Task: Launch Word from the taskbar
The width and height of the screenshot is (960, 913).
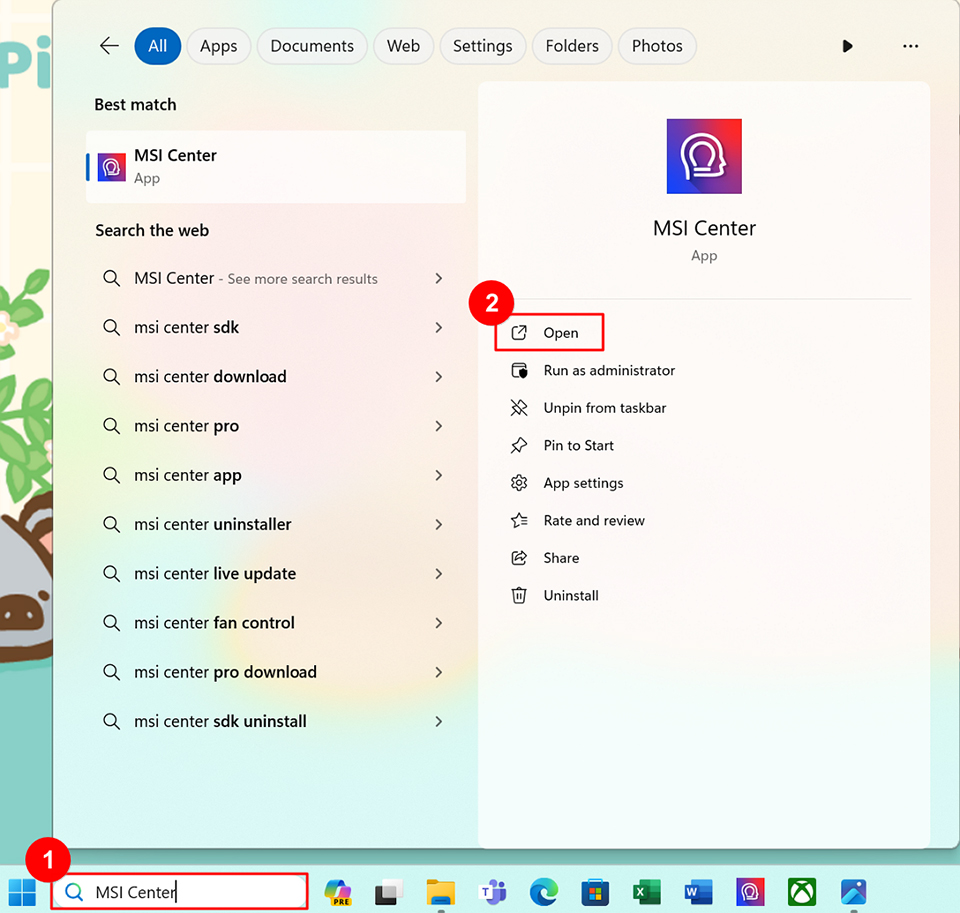Action: [x=699, y=892]
